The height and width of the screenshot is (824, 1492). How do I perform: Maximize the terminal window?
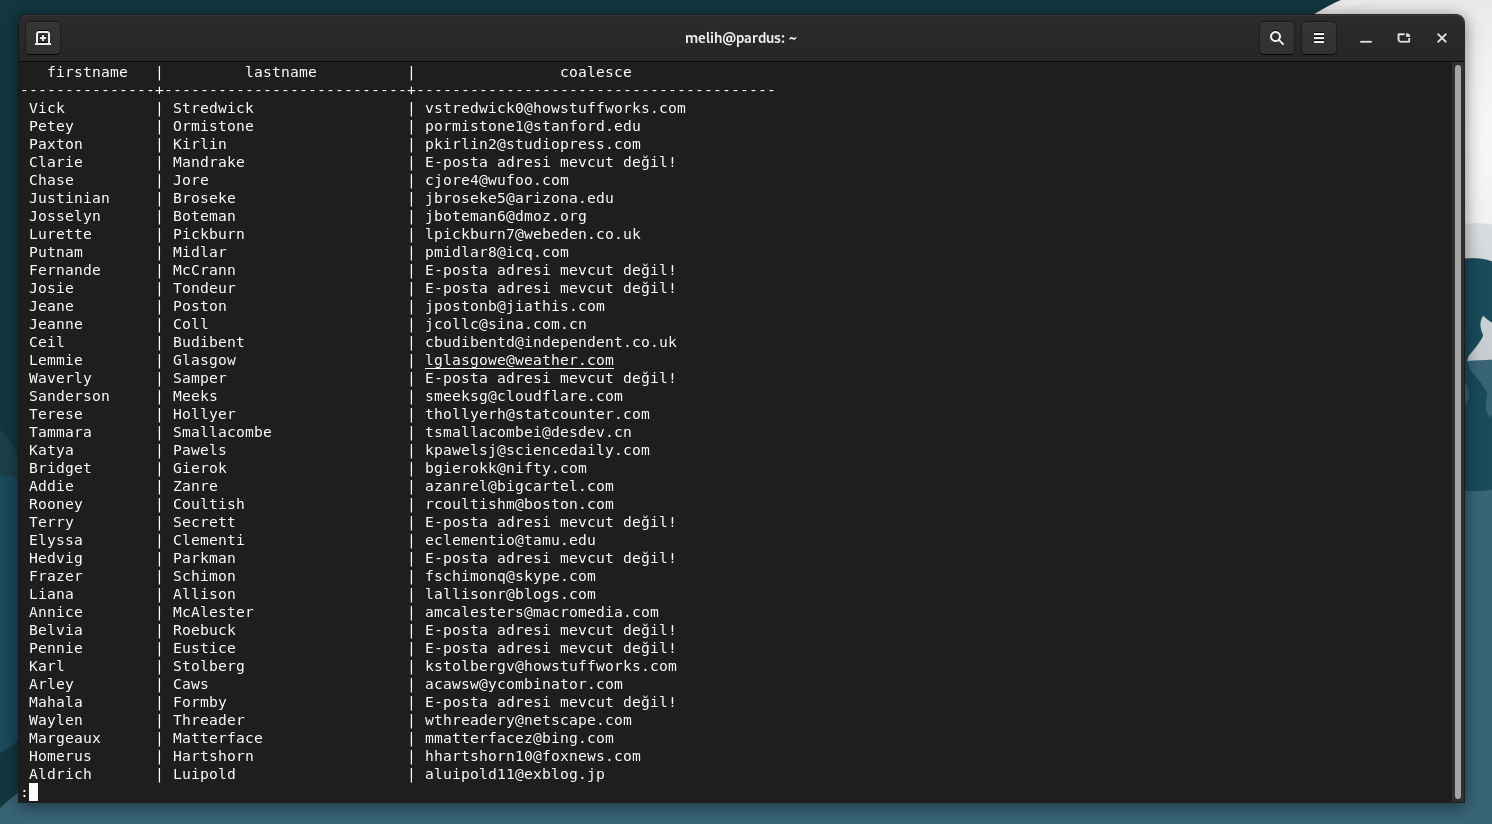click(1404, 38)
